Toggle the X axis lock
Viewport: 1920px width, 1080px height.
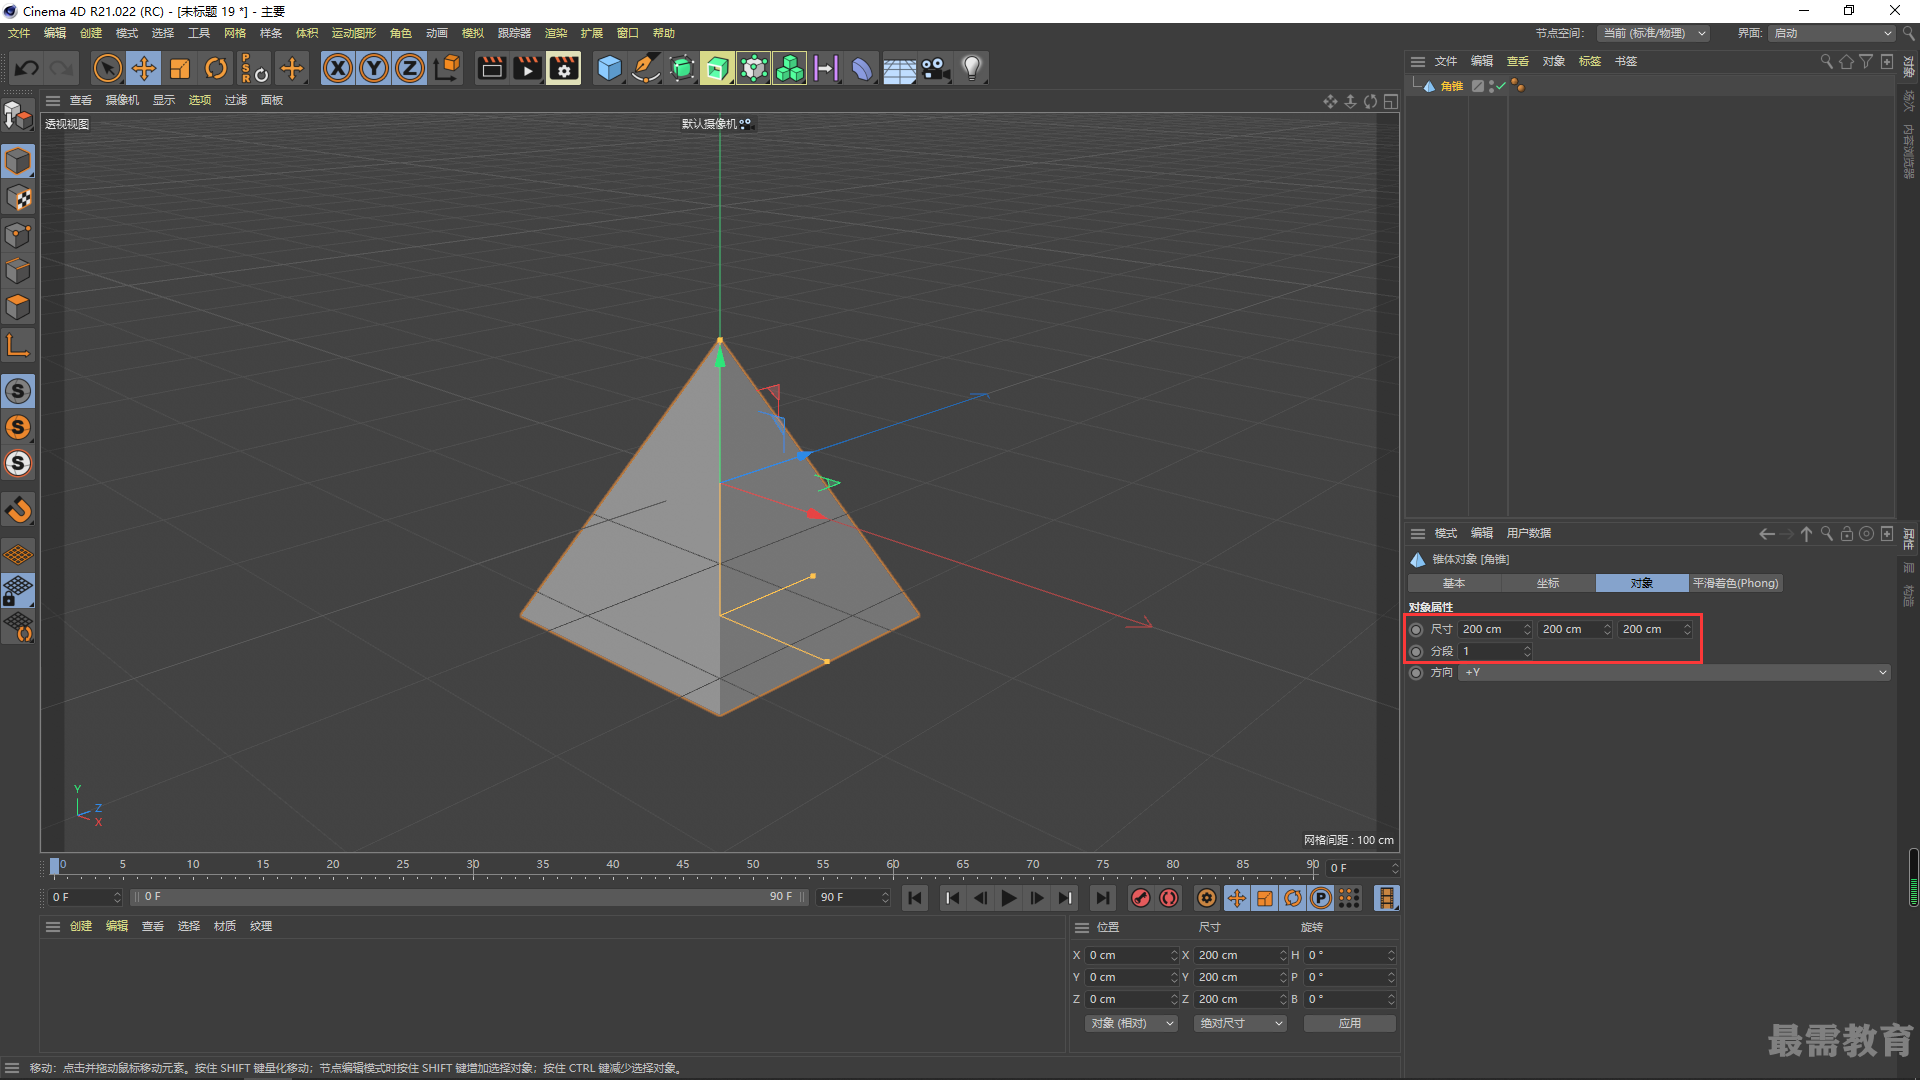pos(338,68)
